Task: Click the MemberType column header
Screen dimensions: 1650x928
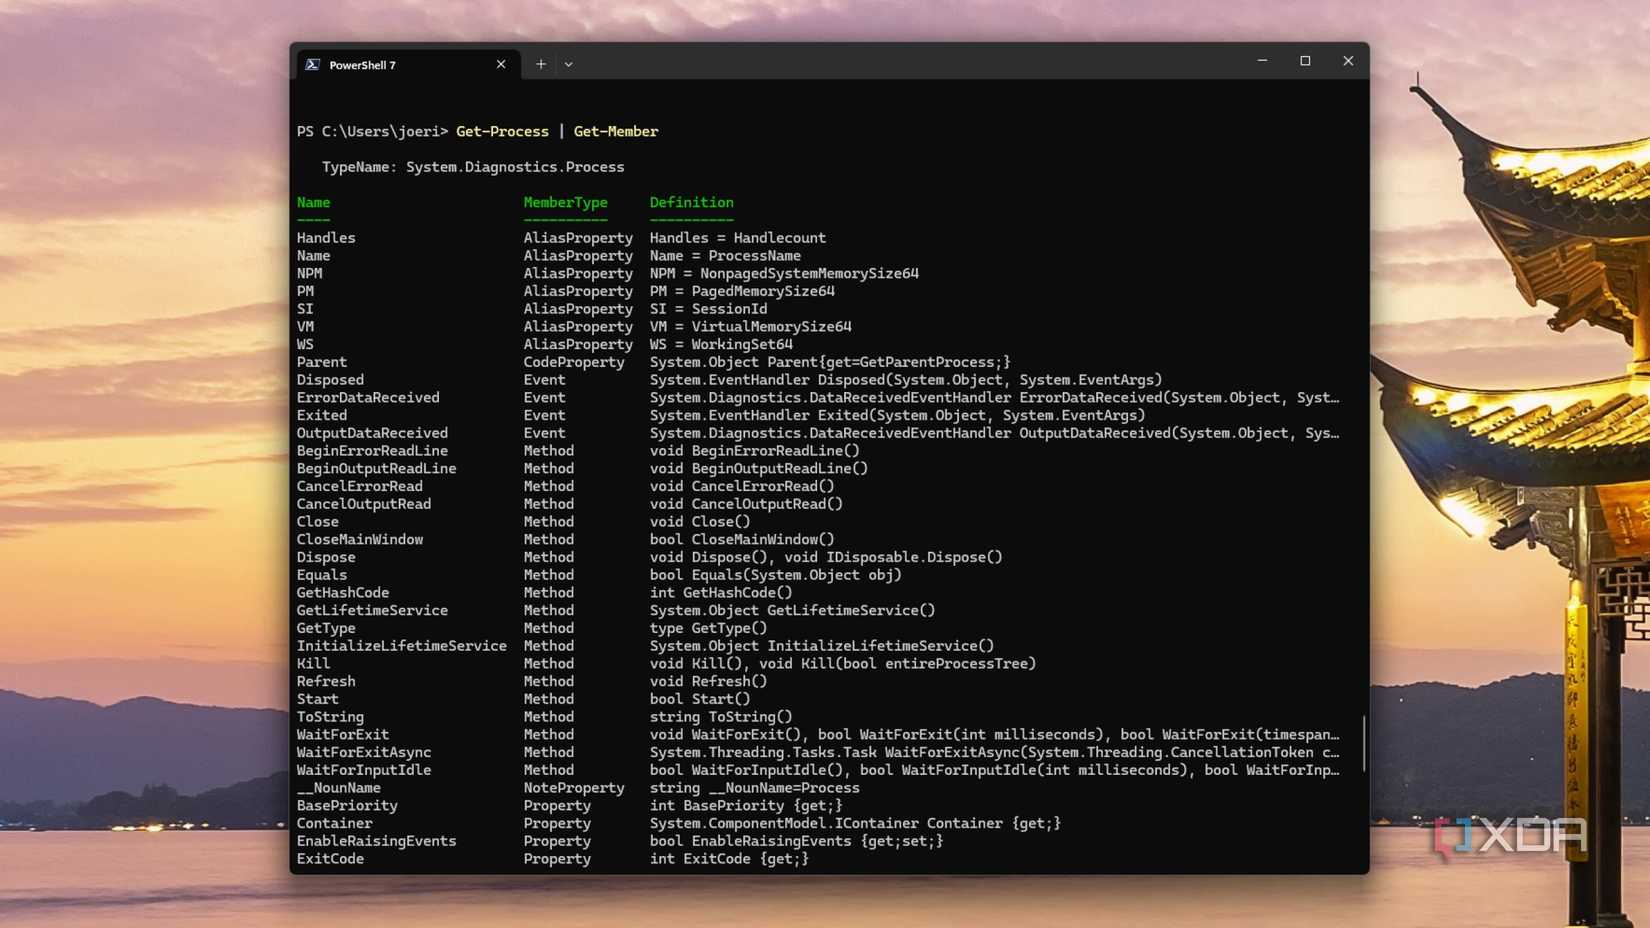Action: click(565, 202)
